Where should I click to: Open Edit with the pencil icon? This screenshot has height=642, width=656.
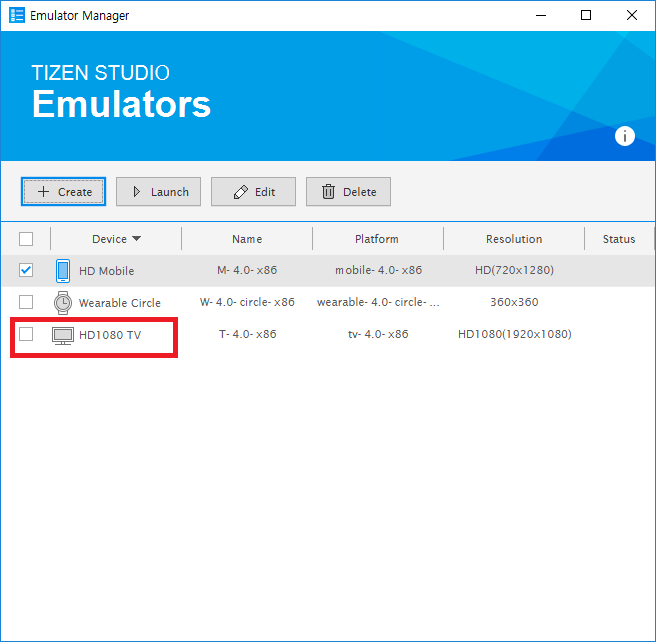pos(253,192)
